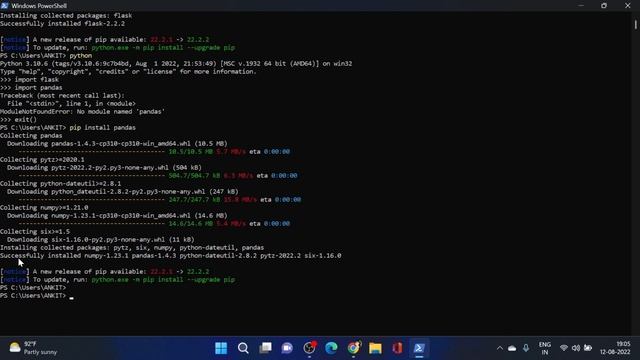Screen dimensions: 640x360
Task: Open the Wi-Fi network tray icon
Action: [564, 348]
